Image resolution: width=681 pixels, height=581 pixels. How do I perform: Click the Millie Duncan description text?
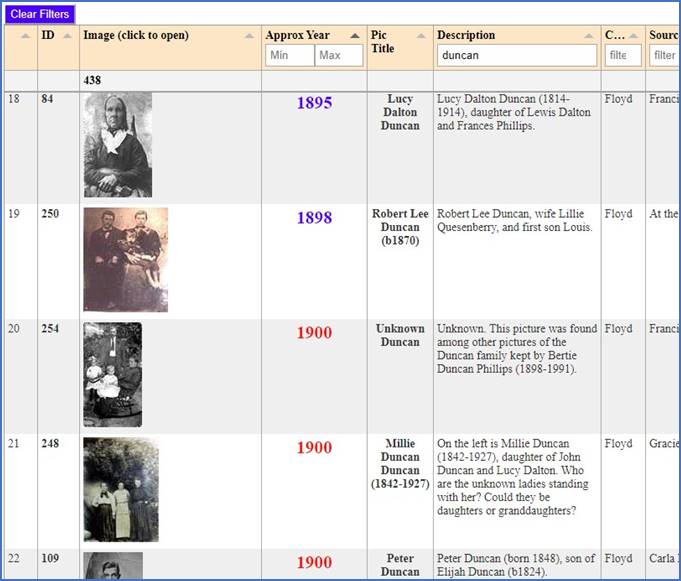coord(512,477)
